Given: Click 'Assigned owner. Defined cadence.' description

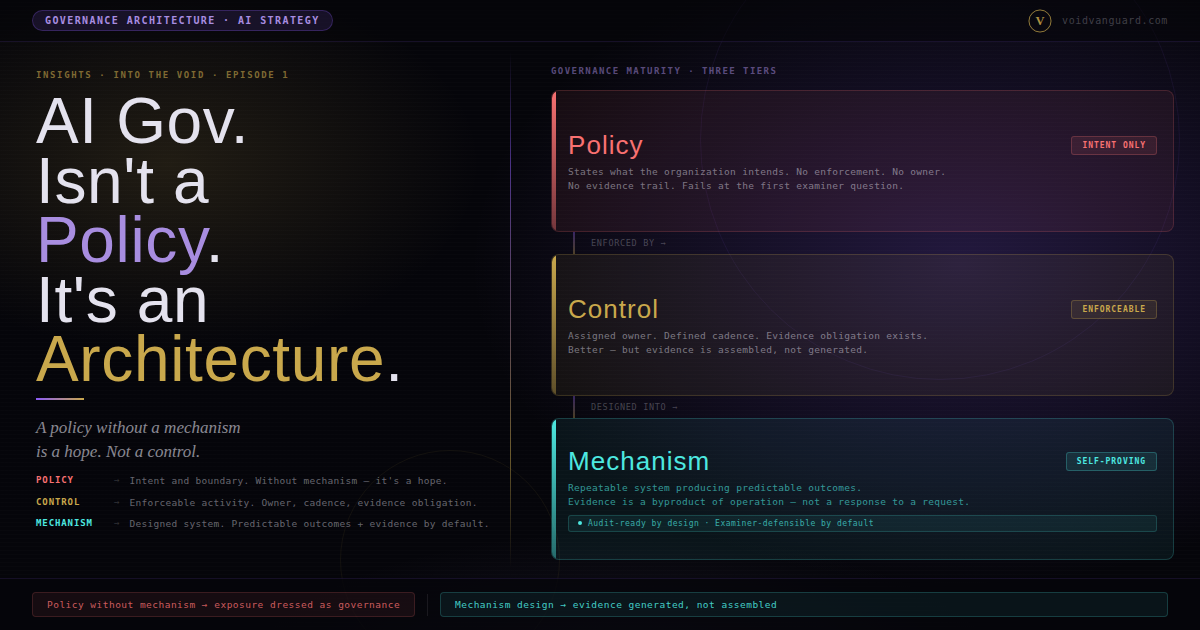Looking at the screenshot, I should click(x=748, y=336).
